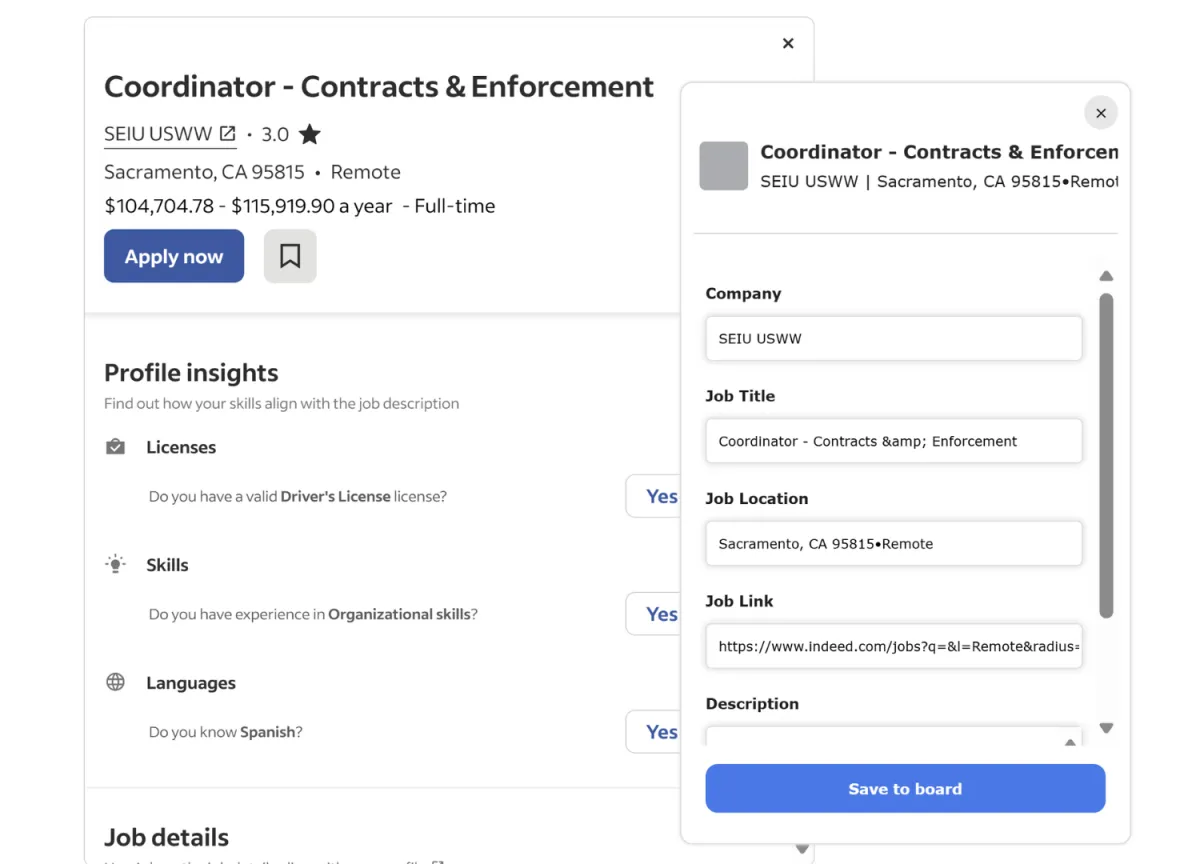The image size is (1200, 864).
Task: Close the save-to-board popup
Action: click(x=1101, y=113)
